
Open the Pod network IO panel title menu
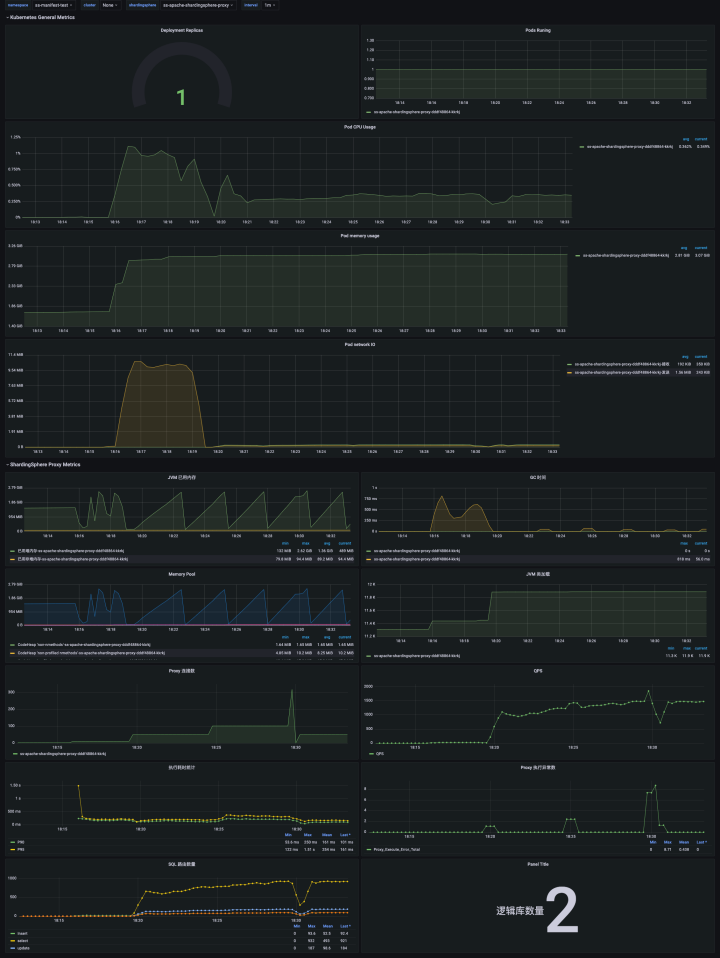tap(360, 345)
